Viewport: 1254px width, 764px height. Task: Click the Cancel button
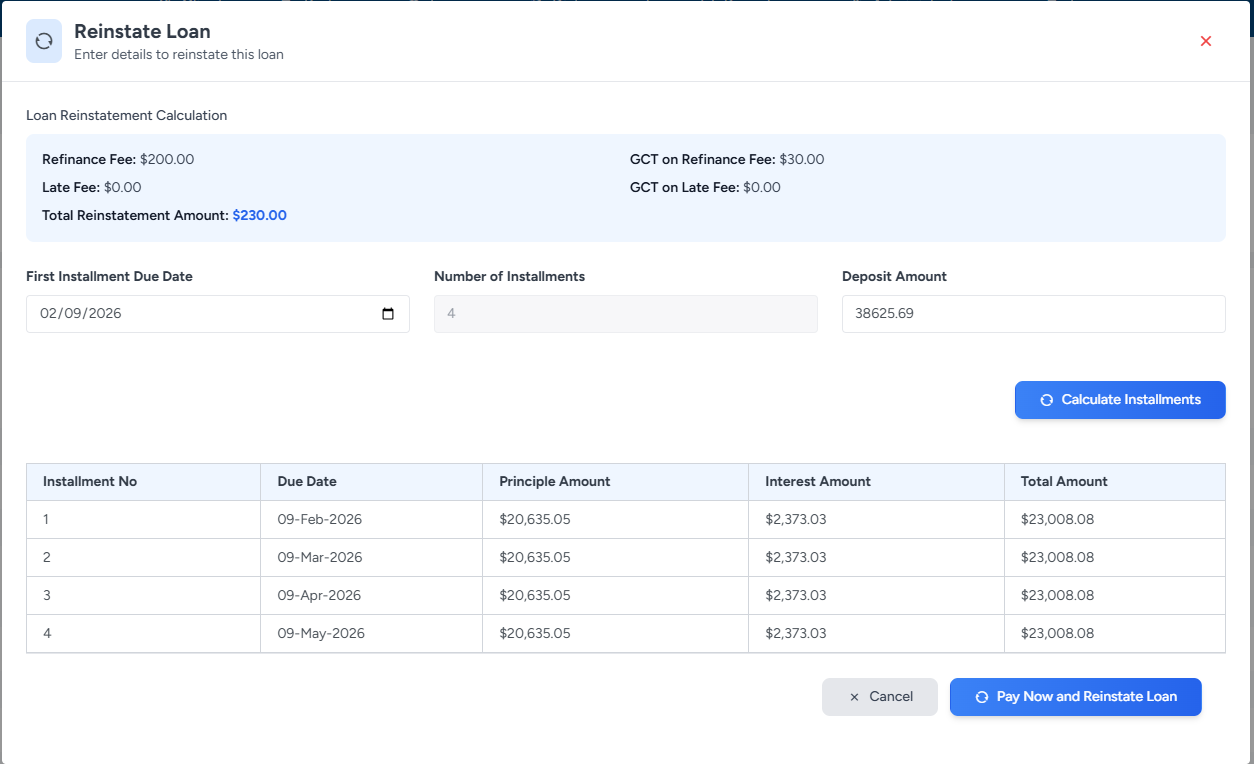click(880, 697)
